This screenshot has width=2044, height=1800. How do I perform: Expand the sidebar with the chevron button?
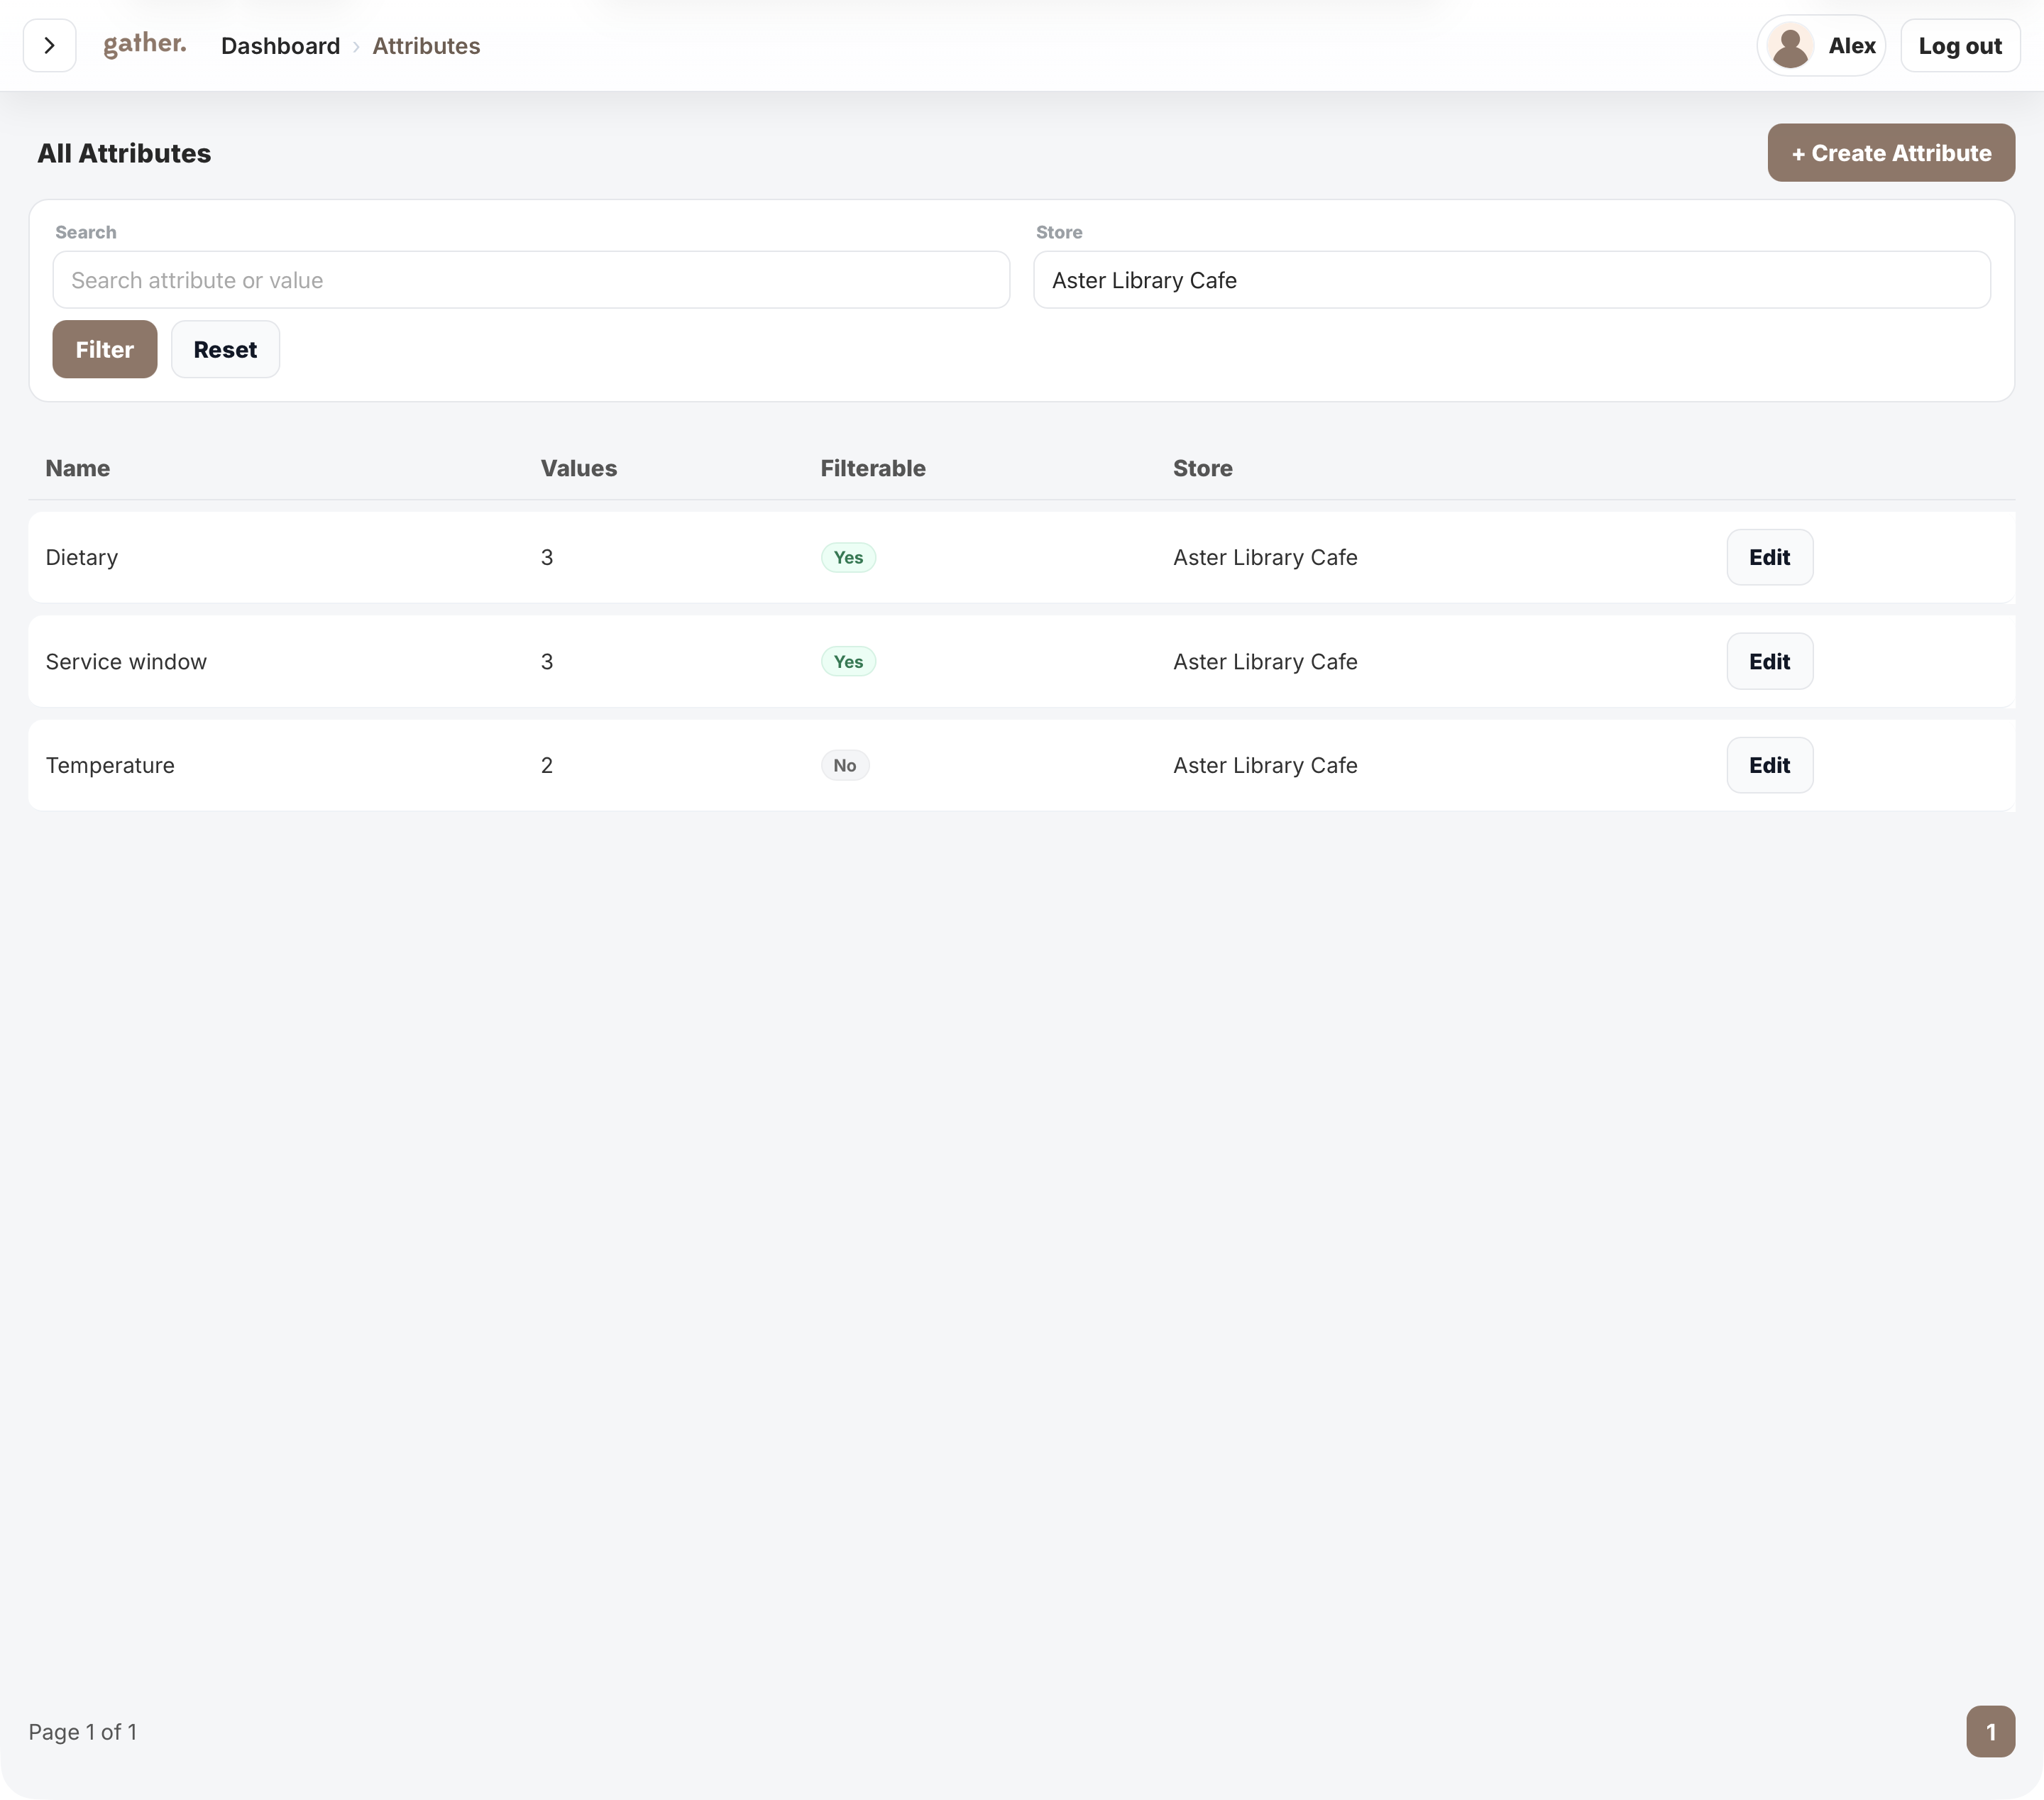pos(49,46)
